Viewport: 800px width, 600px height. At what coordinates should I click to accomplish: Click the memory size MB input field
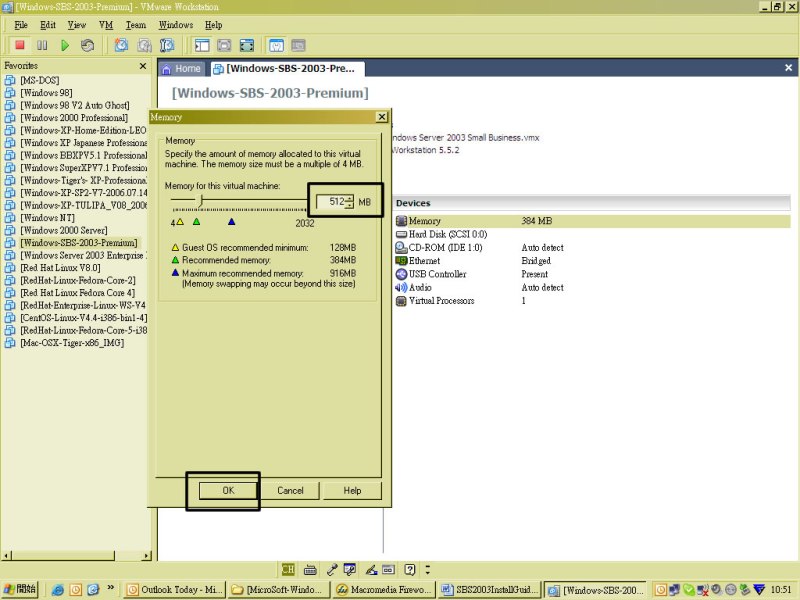[x=331, y=202]
